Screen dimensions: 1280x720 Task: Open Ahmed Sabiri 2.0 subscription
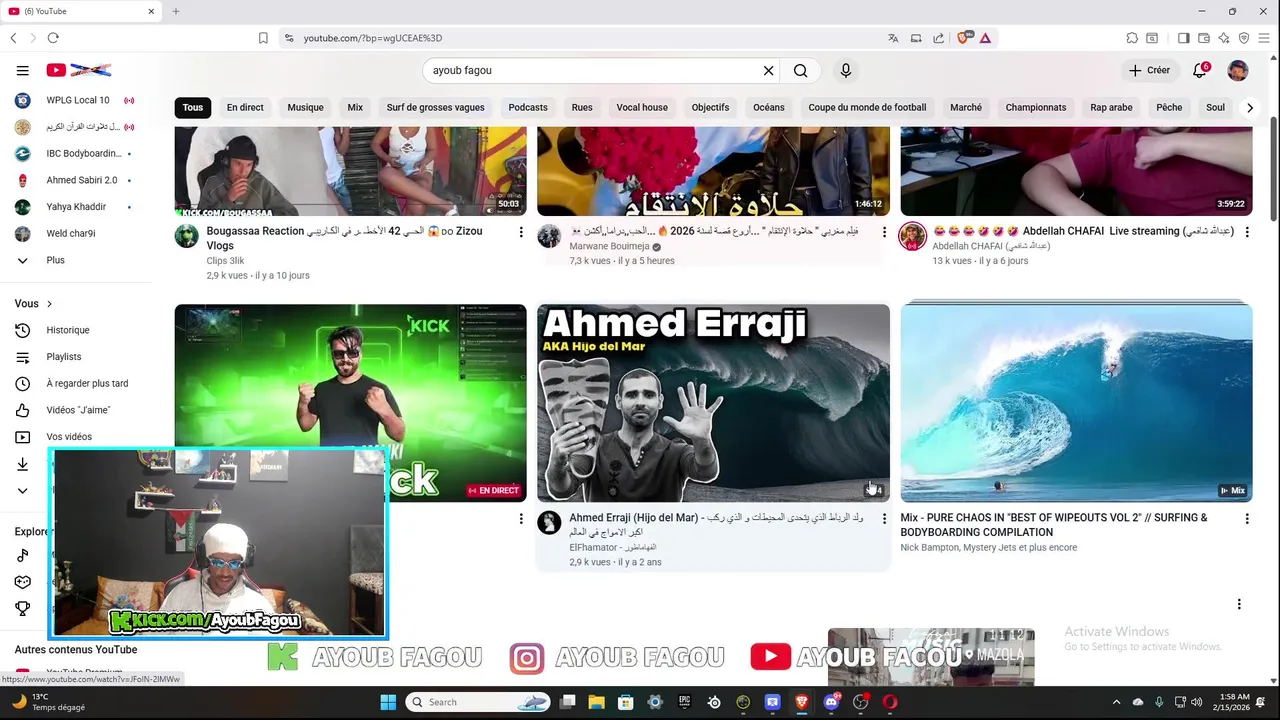pos(75,180)
